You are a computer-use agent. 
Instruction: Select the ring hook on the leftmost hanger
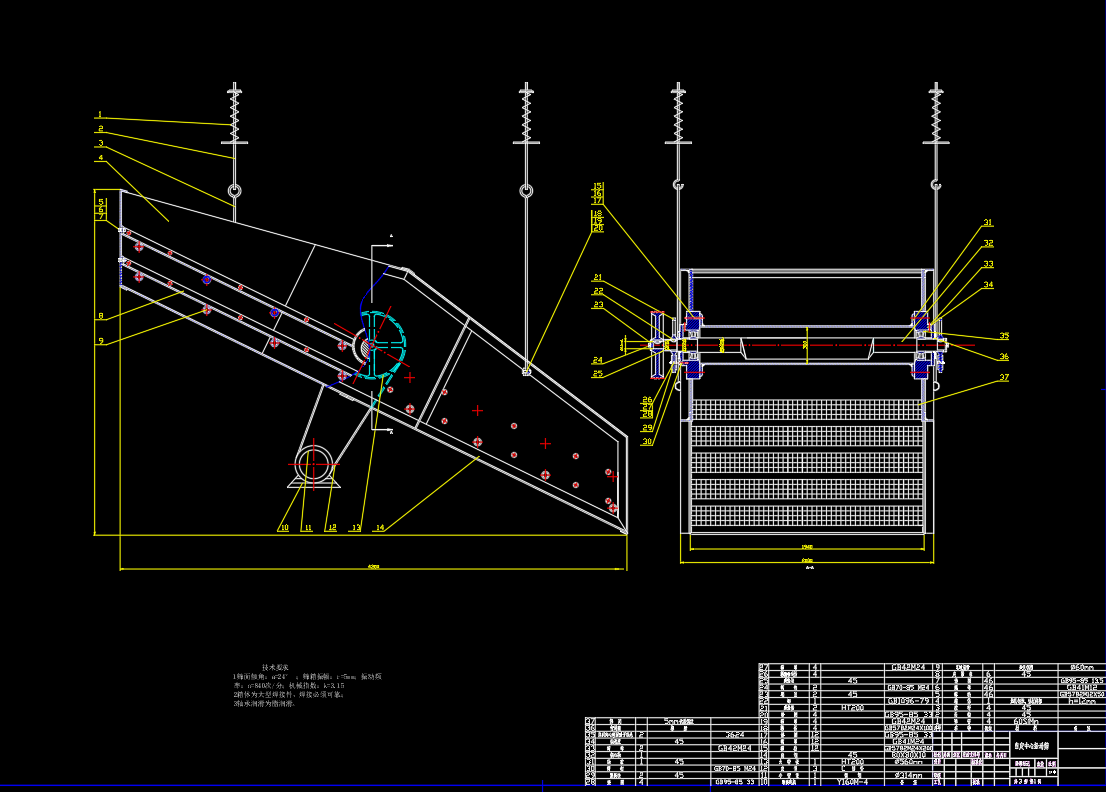pyautogui.click(x=235, y=191)
